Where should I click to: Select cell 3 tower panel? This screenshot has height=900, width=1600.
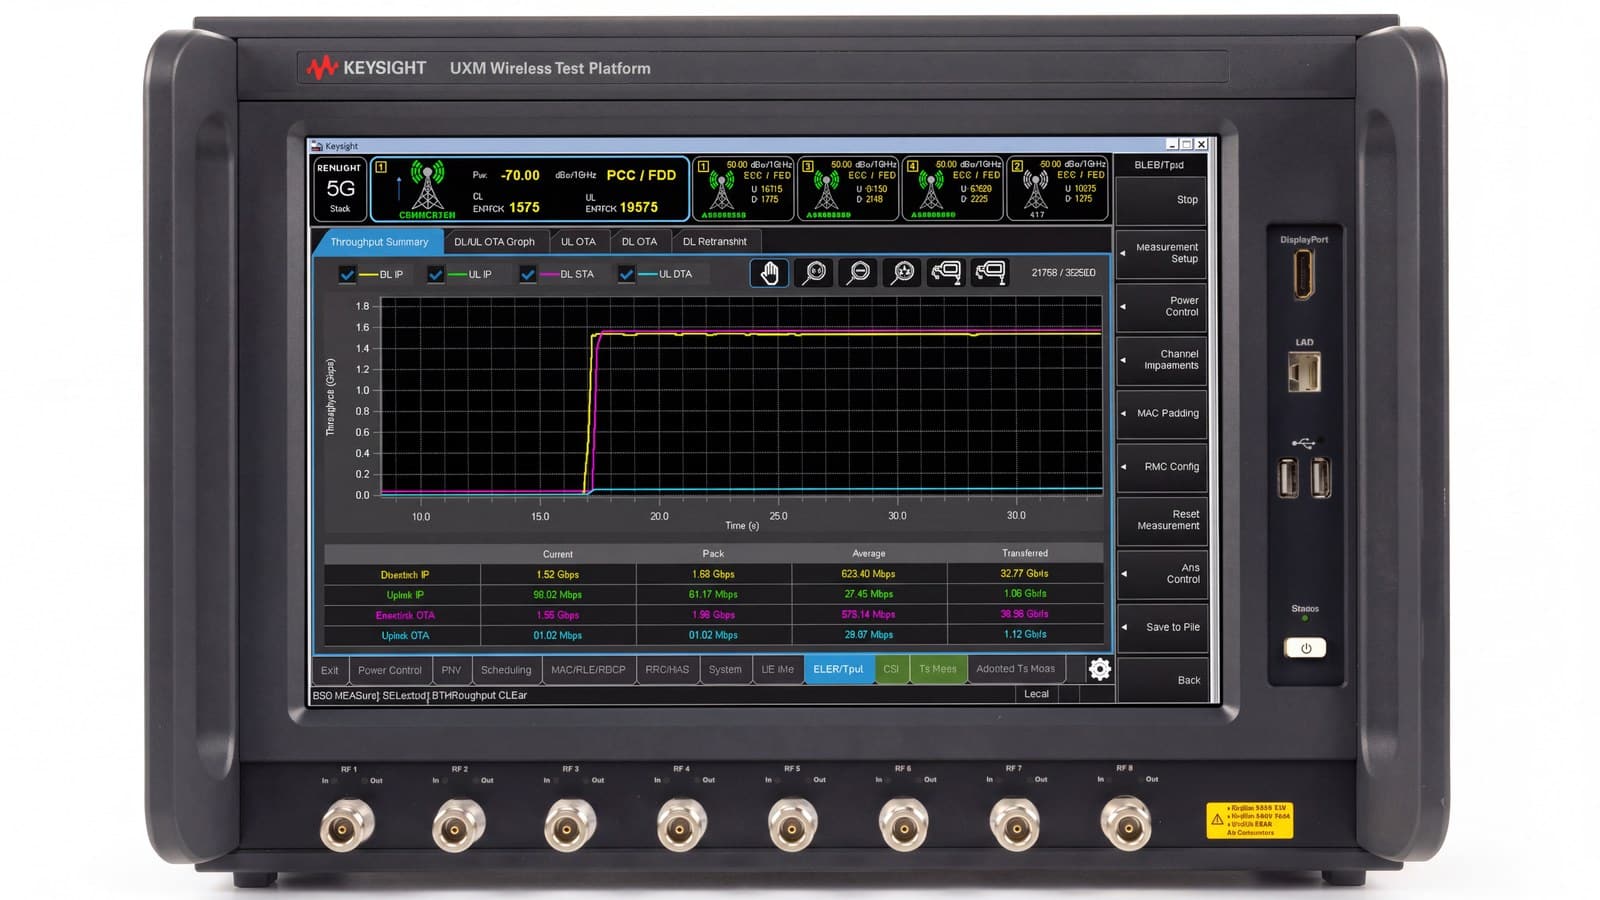(x=849, y=189)
